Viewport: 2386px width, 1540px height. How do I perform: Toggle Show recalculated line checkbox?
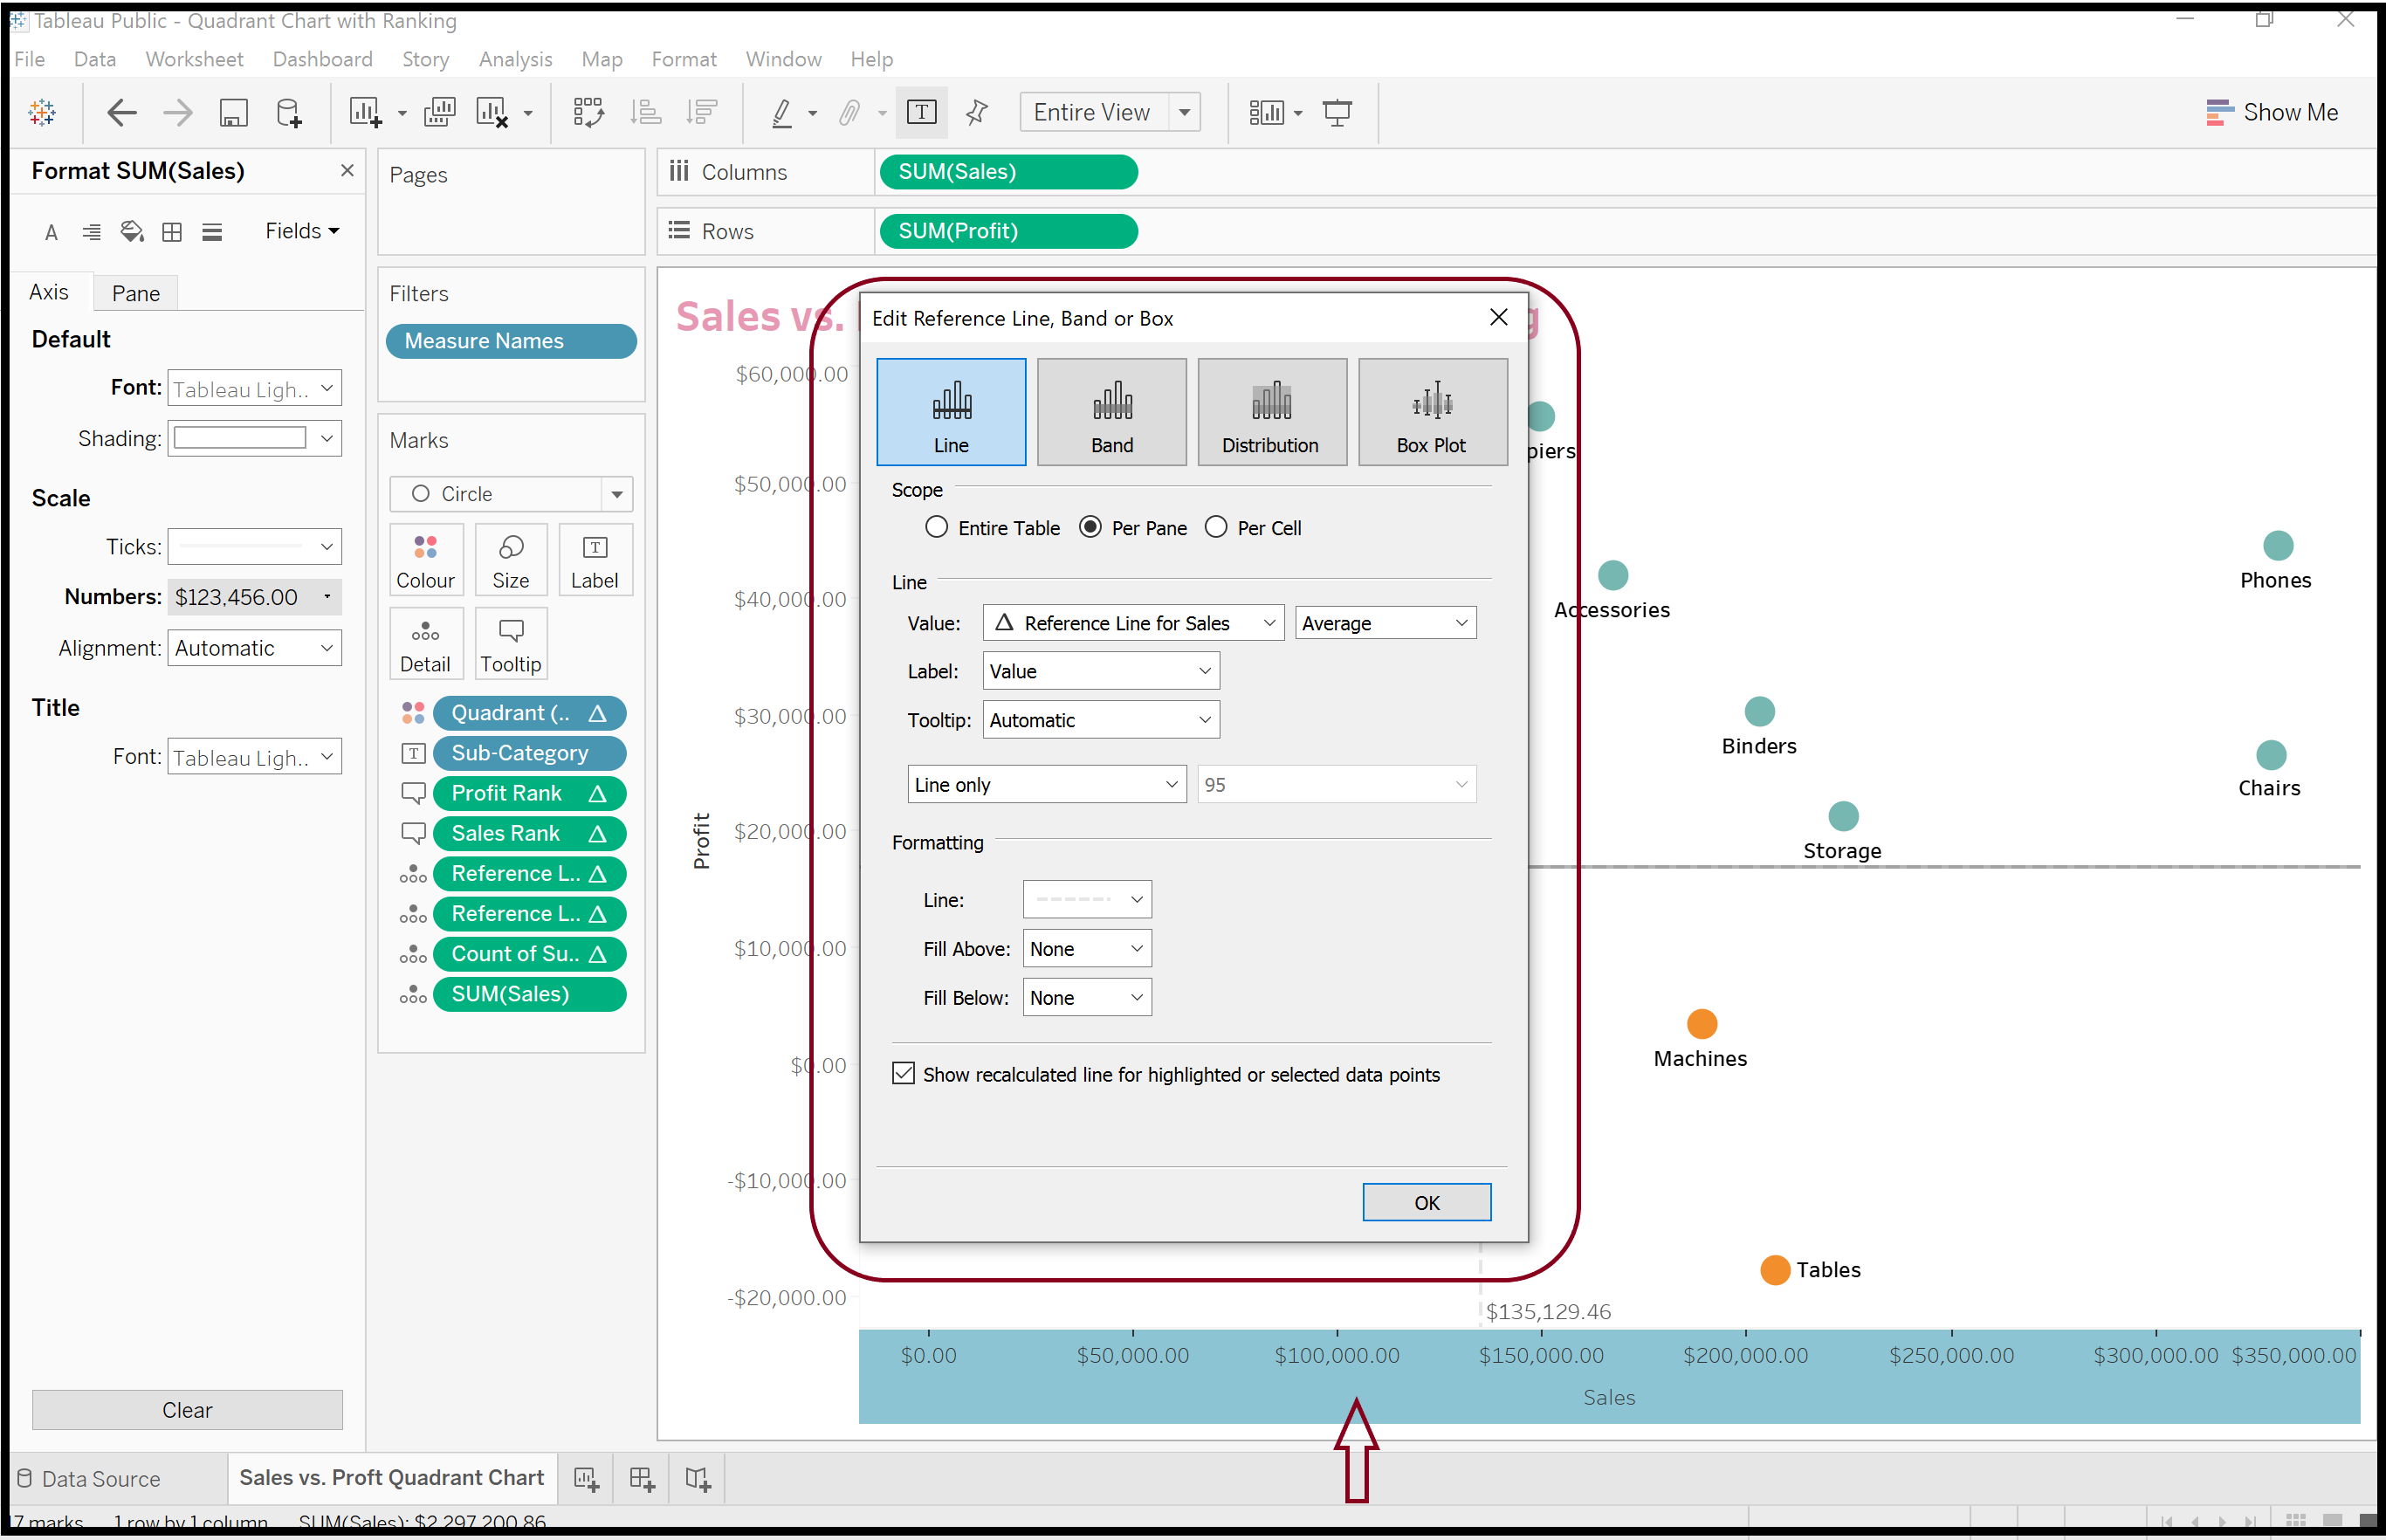coord(903,1074)
